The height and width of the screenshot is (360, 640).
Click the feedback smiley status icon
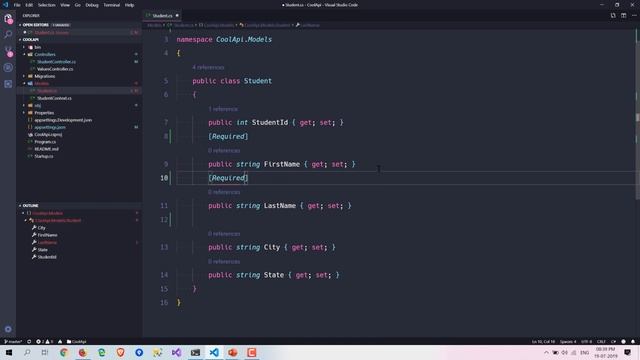(623, 342)
